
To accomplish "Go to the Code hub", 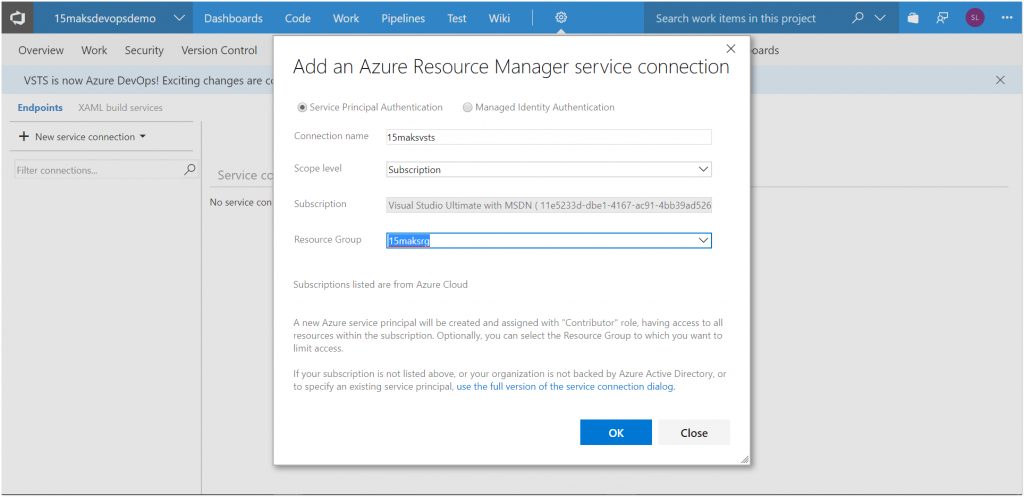I will tap(298, 18).
